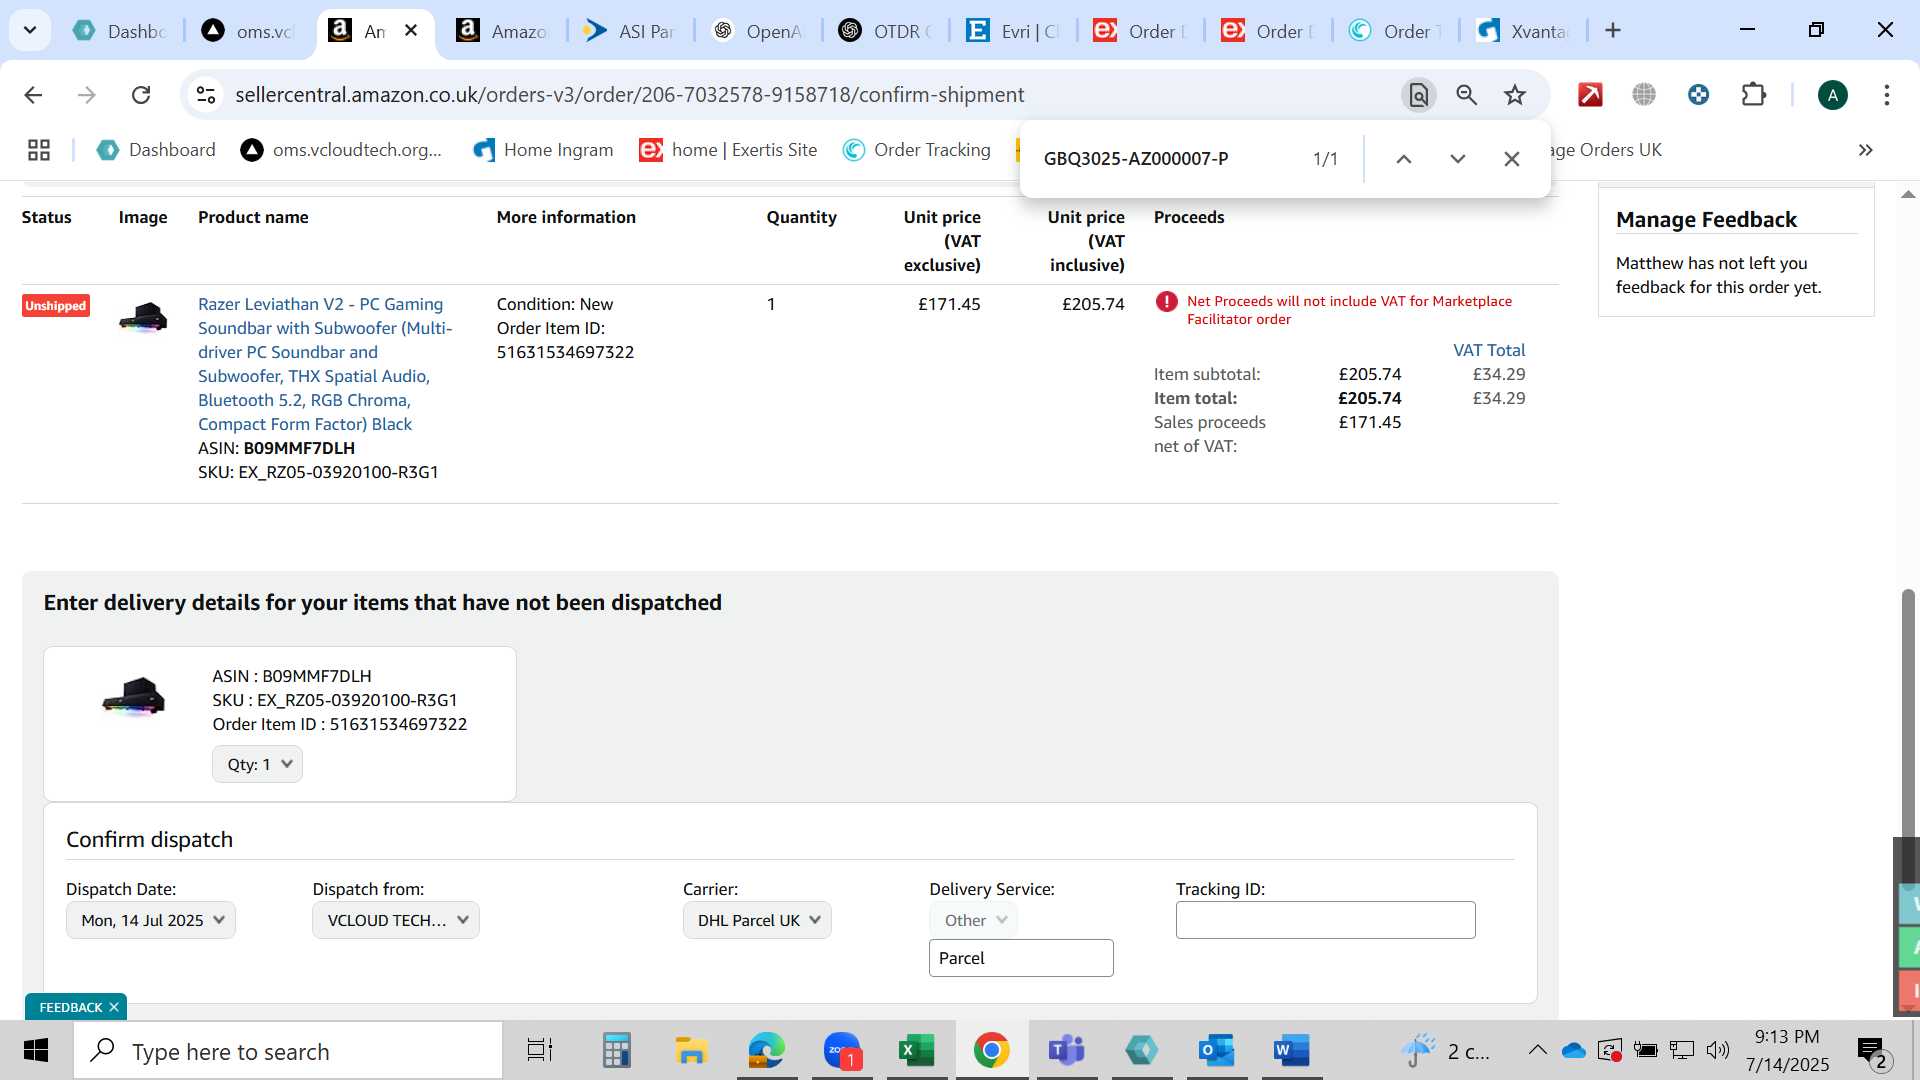The width and height of the screenshot is (1920, 1080).
Task: Show more bookmarks with double chevron
Action: 1865,150
